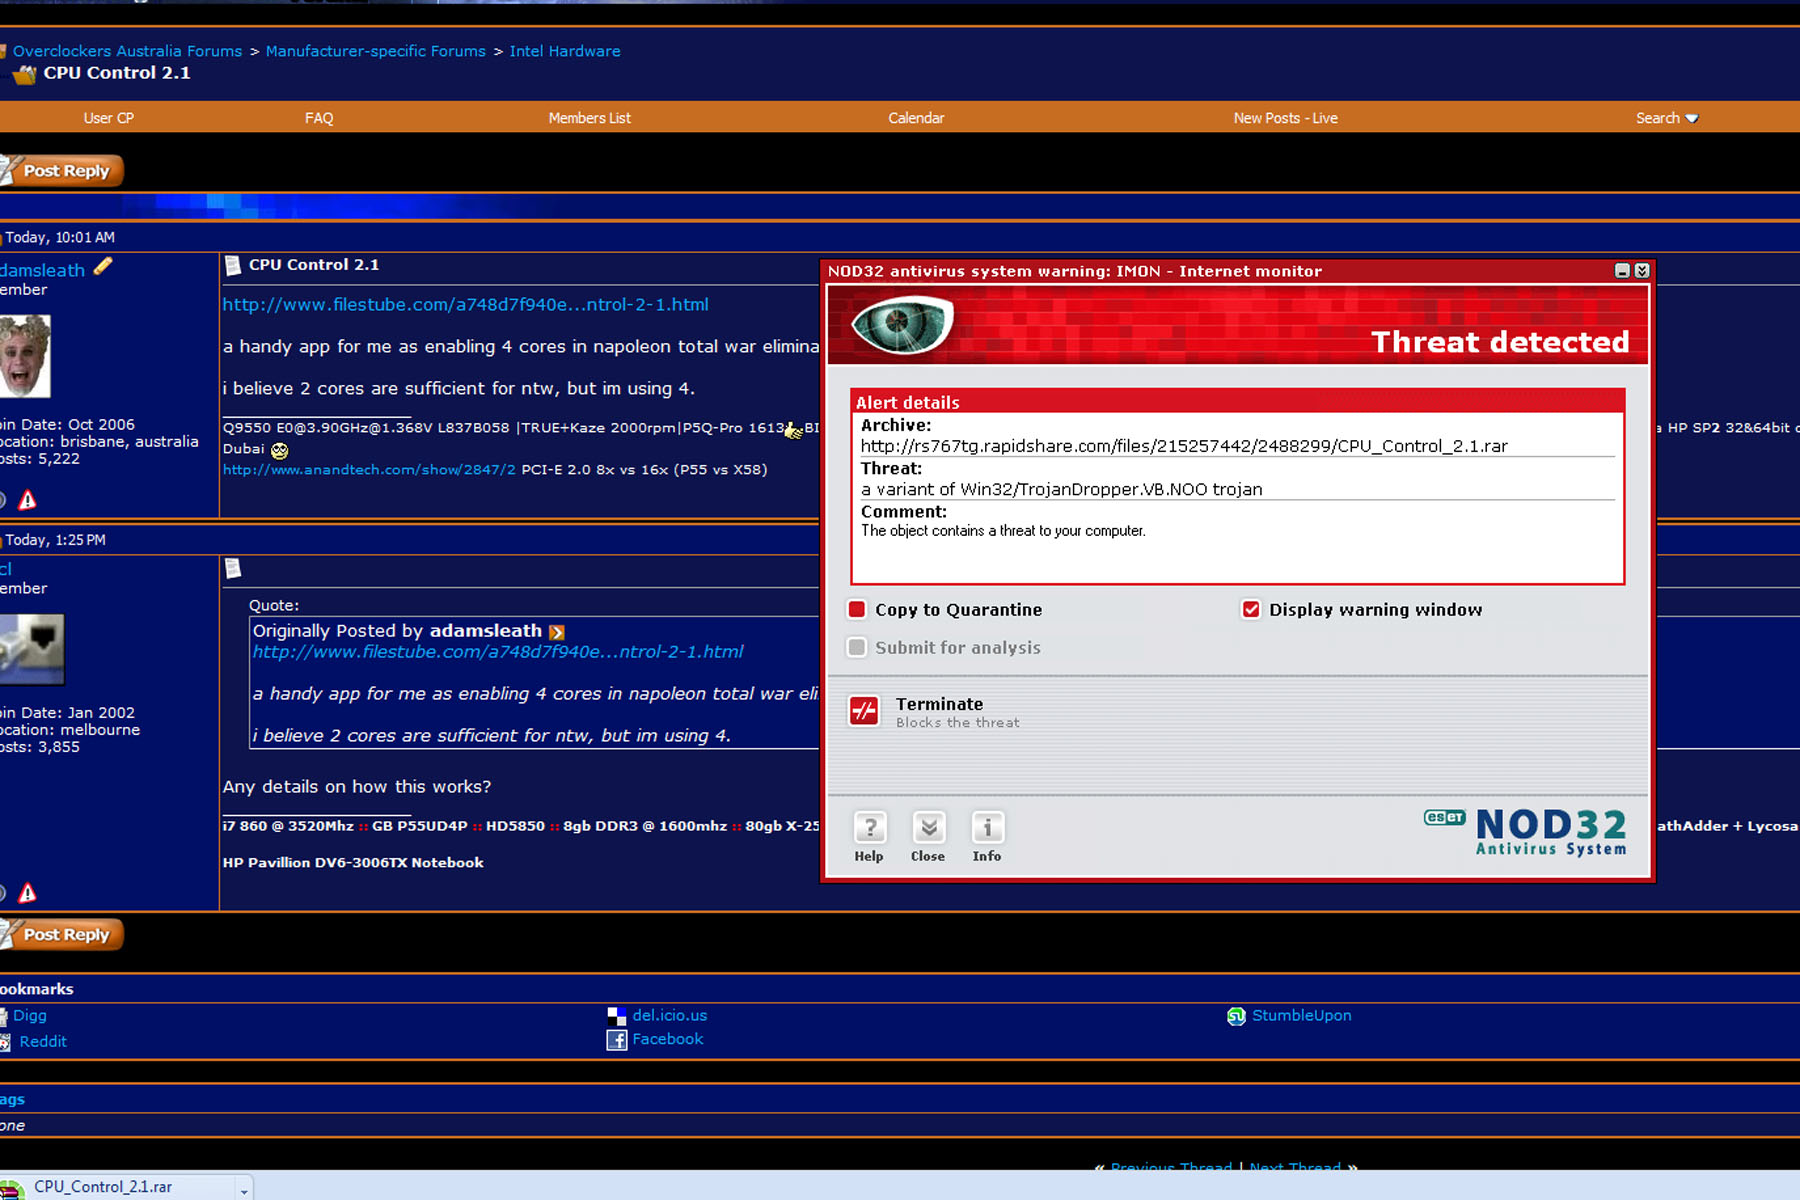
Task: Click the rapidshare archive URL text
Action: click(1184, 446)
